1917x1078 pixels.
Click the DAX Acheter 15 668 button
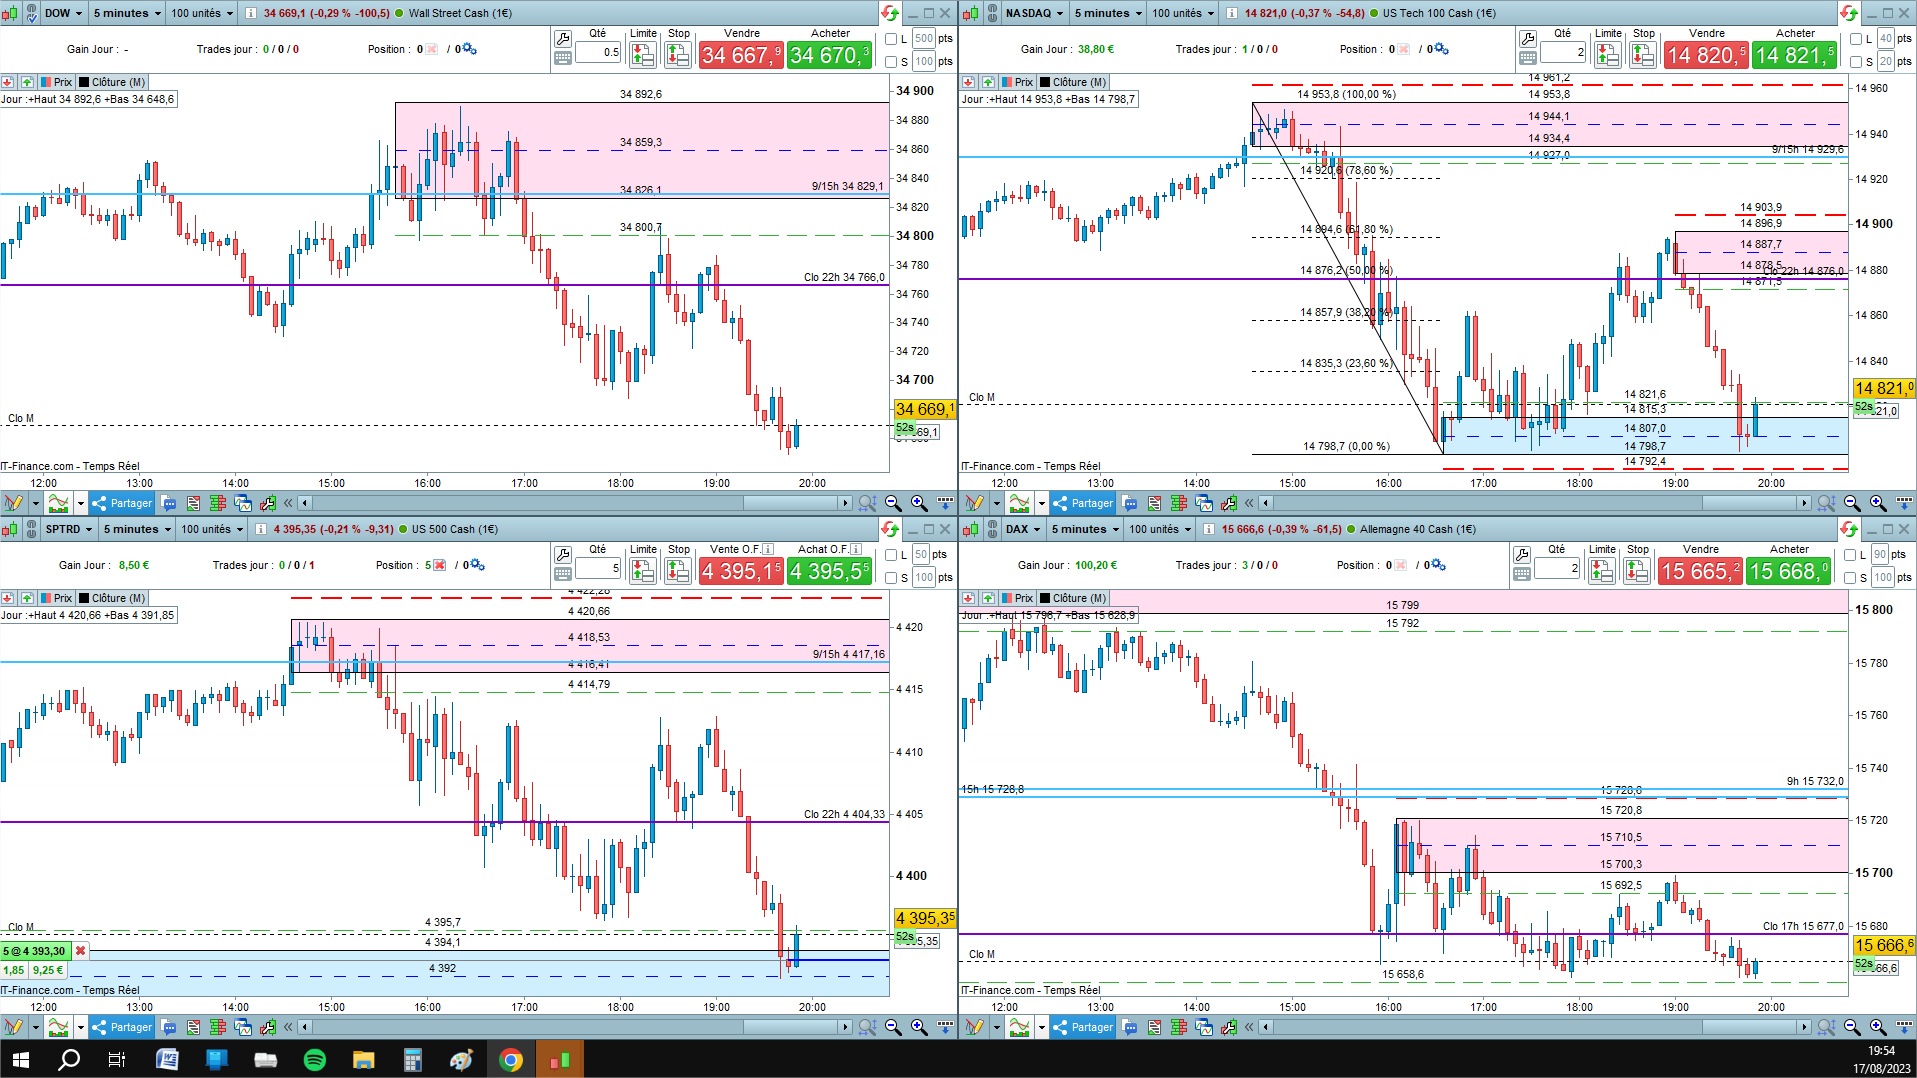(x=1789, y=571)
